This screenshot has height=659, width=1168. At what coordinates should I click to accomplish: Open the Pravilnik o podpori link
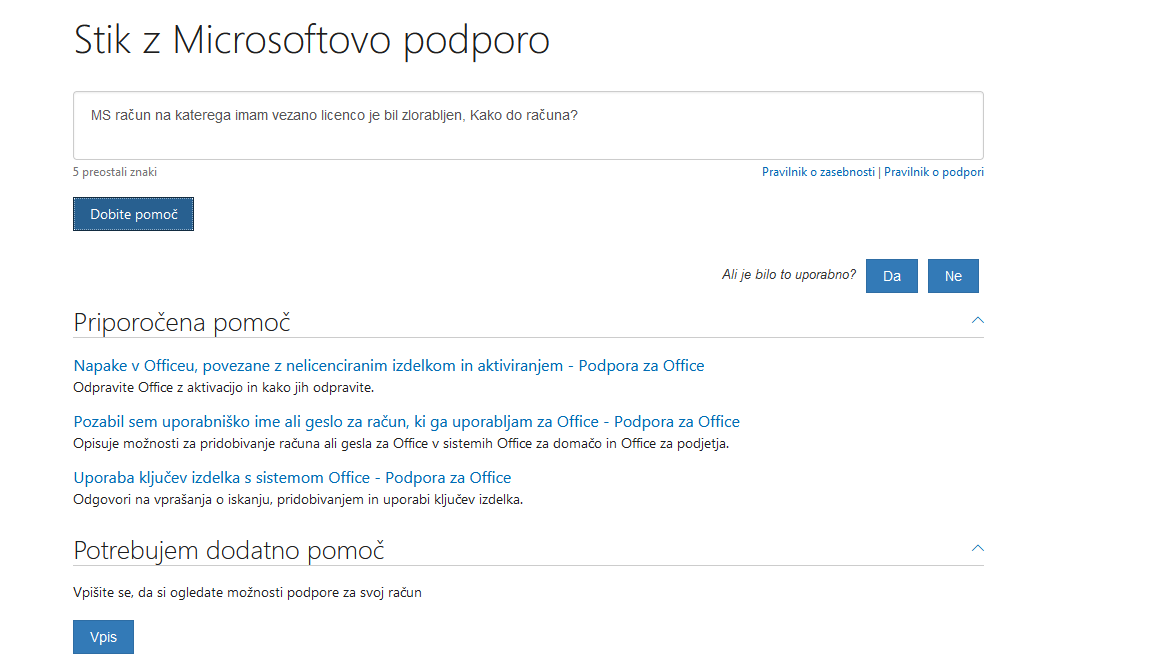click(x=933, y=172)
